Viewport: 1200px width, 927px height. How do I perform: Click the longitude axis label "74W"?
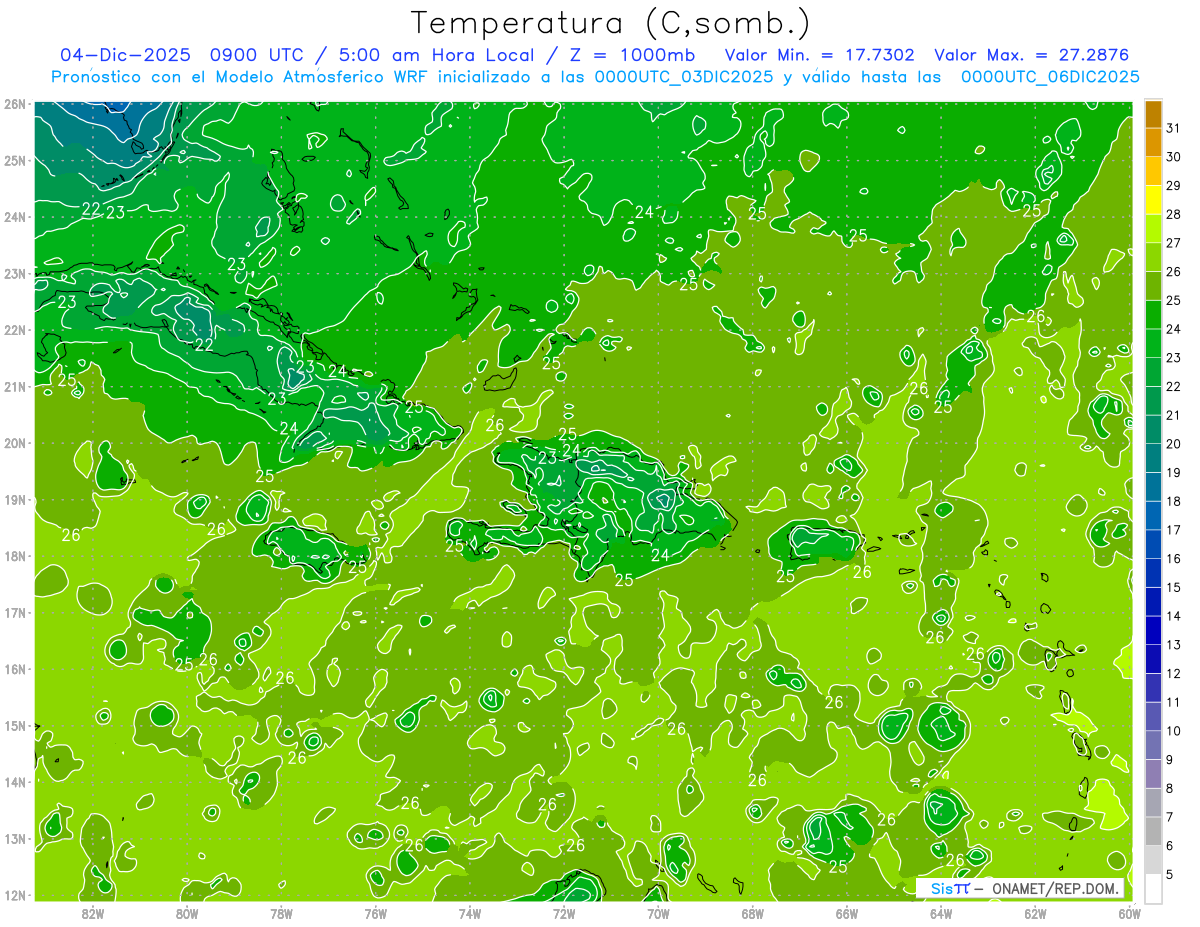470,912
